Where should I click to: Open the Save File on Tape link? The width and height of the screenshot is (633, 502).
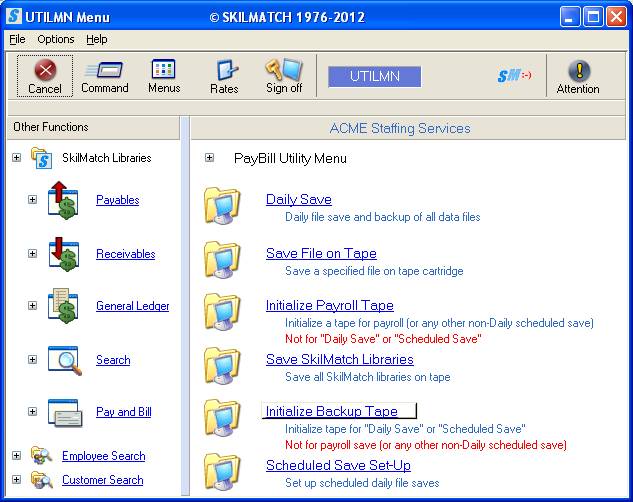point(321,253)
